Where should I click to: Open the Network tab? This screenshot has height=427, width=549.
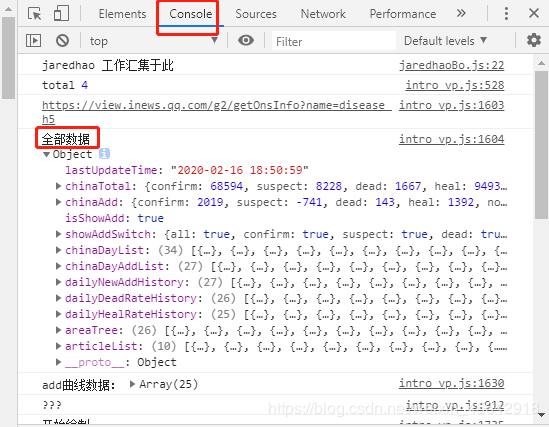(x=323, y=14)
